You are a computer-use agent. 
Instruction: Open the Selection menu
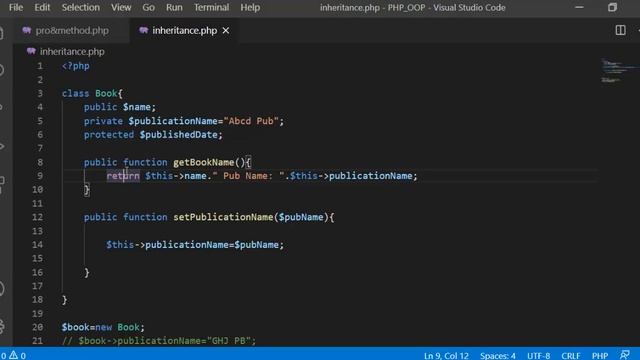(80, 7)
